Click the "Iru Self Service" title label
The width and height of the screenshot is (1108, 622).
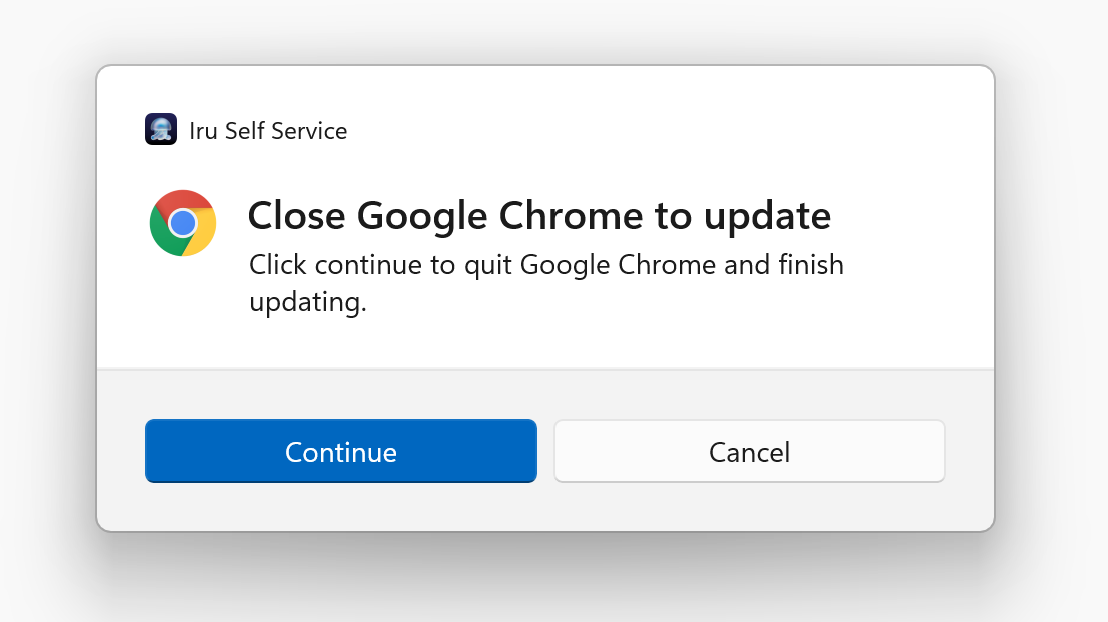[268, 131]
